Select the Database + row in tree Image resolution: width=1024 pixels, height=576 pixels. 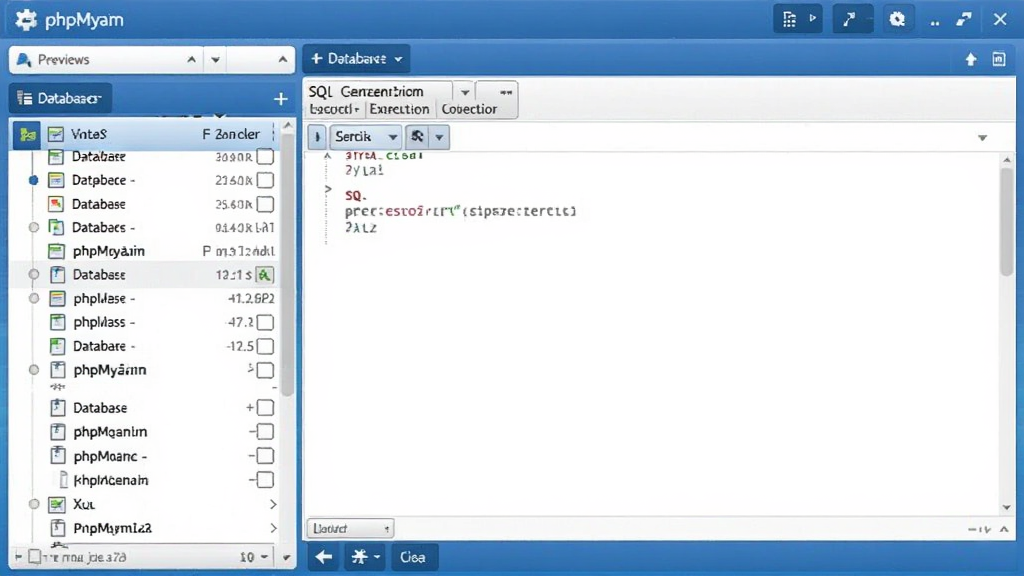point(146,408)
